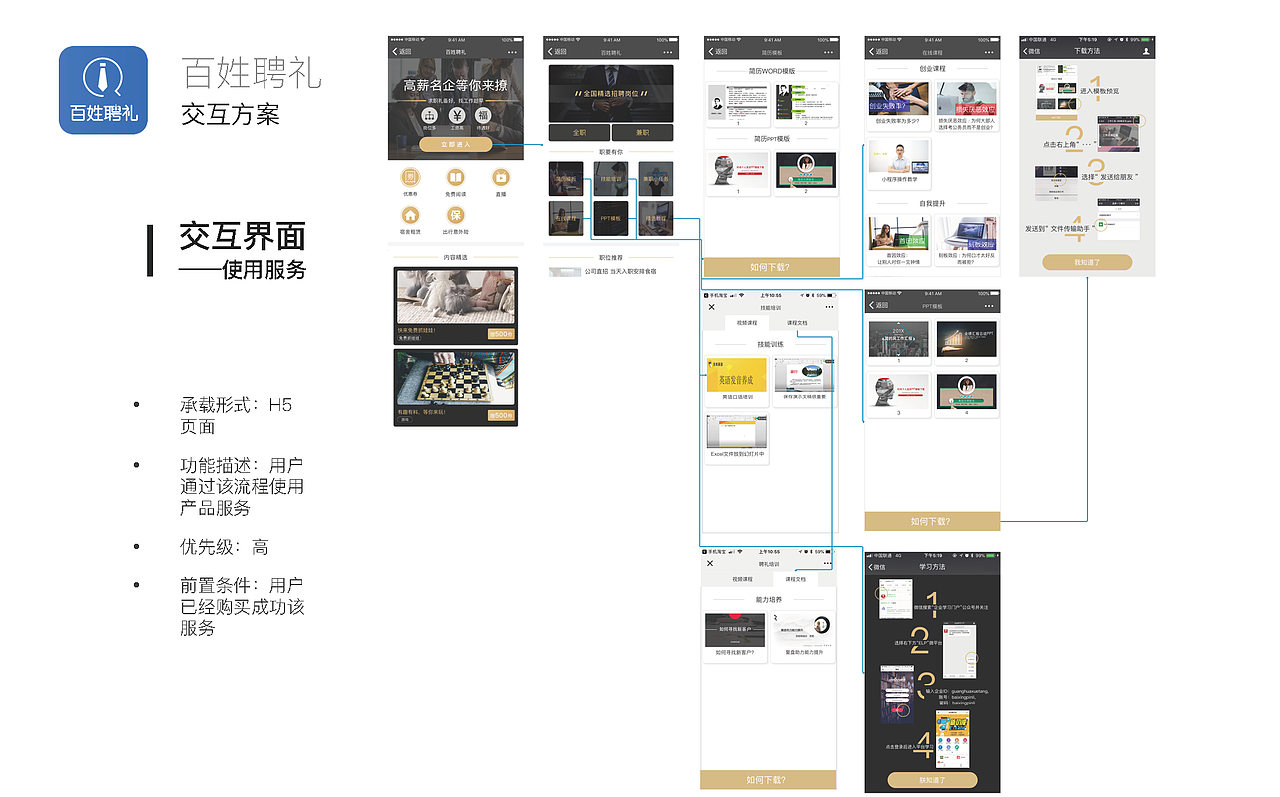Screen dimensions: 1280x797
Task: Go back from the 简历模板 screen
Action: 717,51
